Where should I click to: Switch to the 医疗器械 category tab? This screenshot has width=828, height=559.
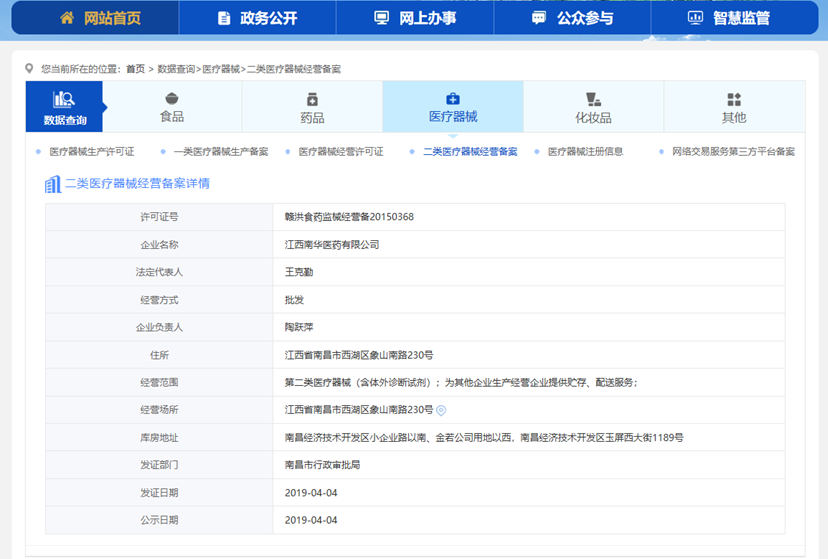pyautogui.click(x=453, y=108)
